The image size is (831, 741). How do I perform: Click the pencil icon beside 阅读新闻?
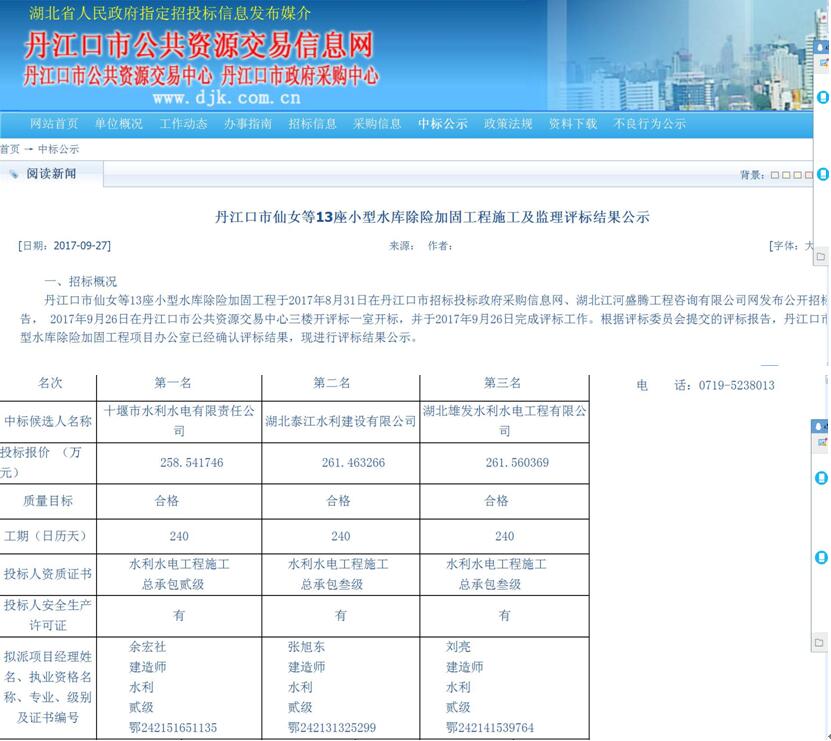(x=14, y=174)
